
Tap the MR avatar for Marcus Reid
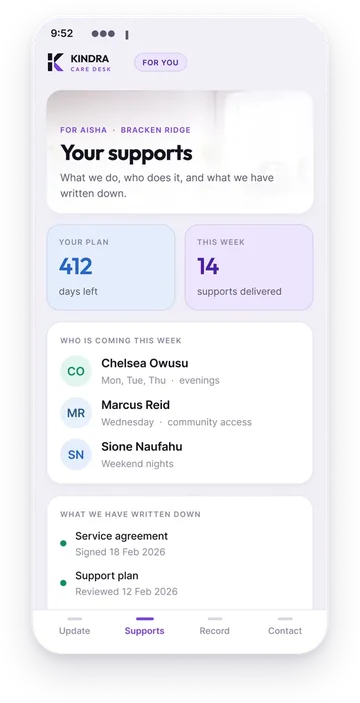76,413
